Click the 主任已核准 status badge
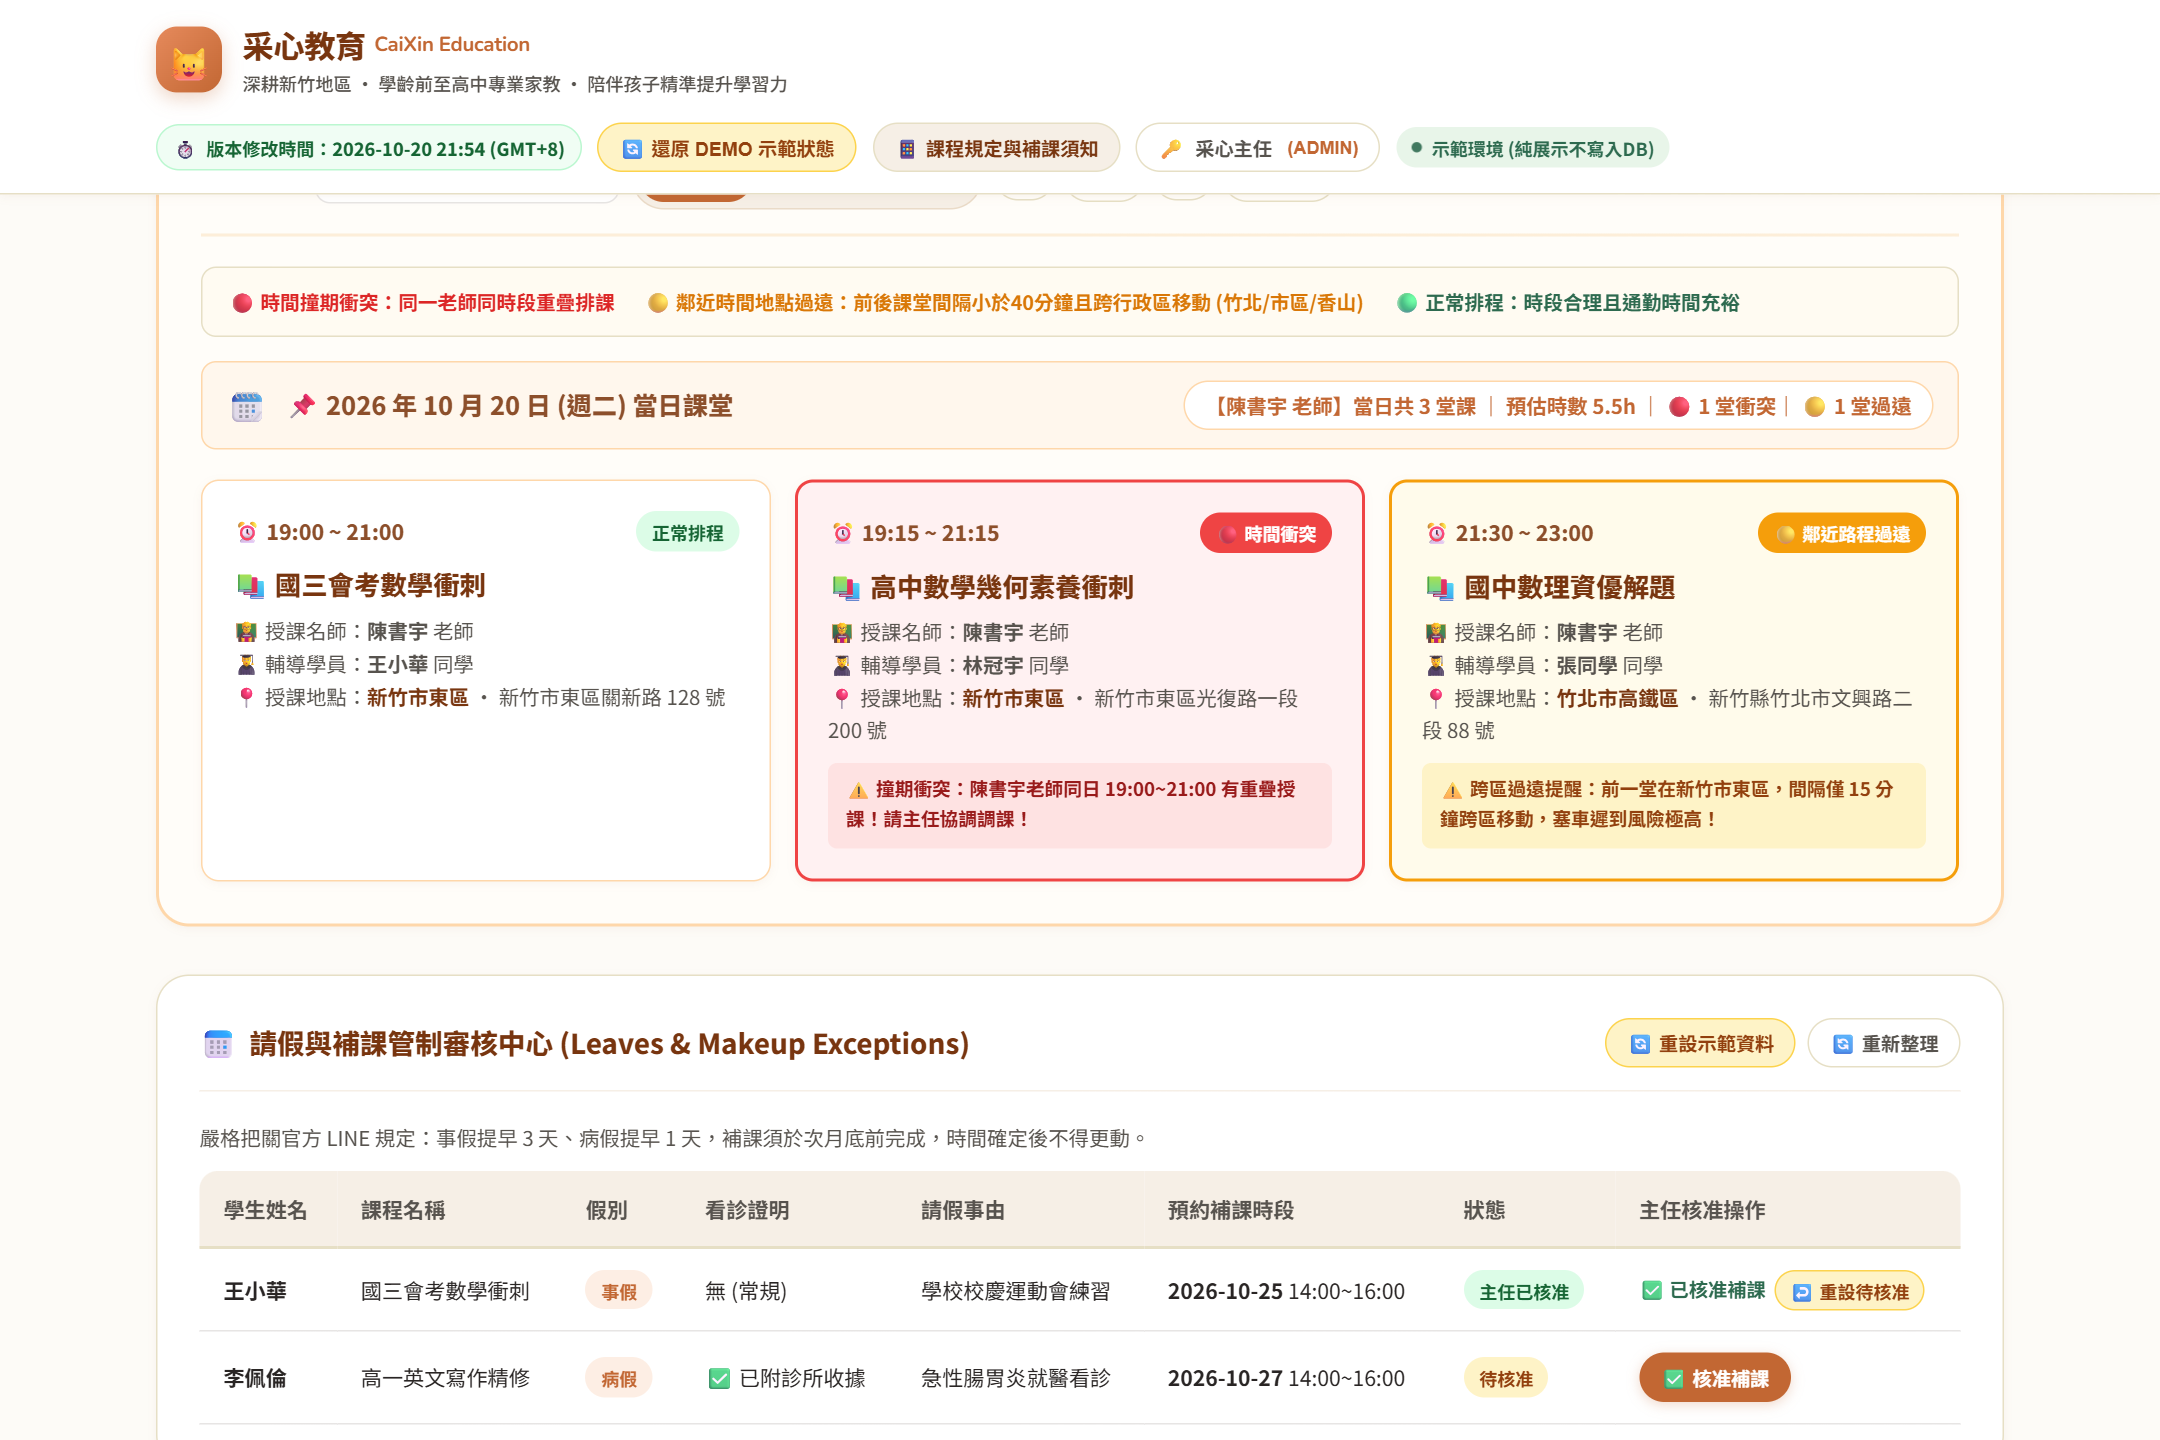This screenshot has height=1440, width=2160. pos(1524,1292)
